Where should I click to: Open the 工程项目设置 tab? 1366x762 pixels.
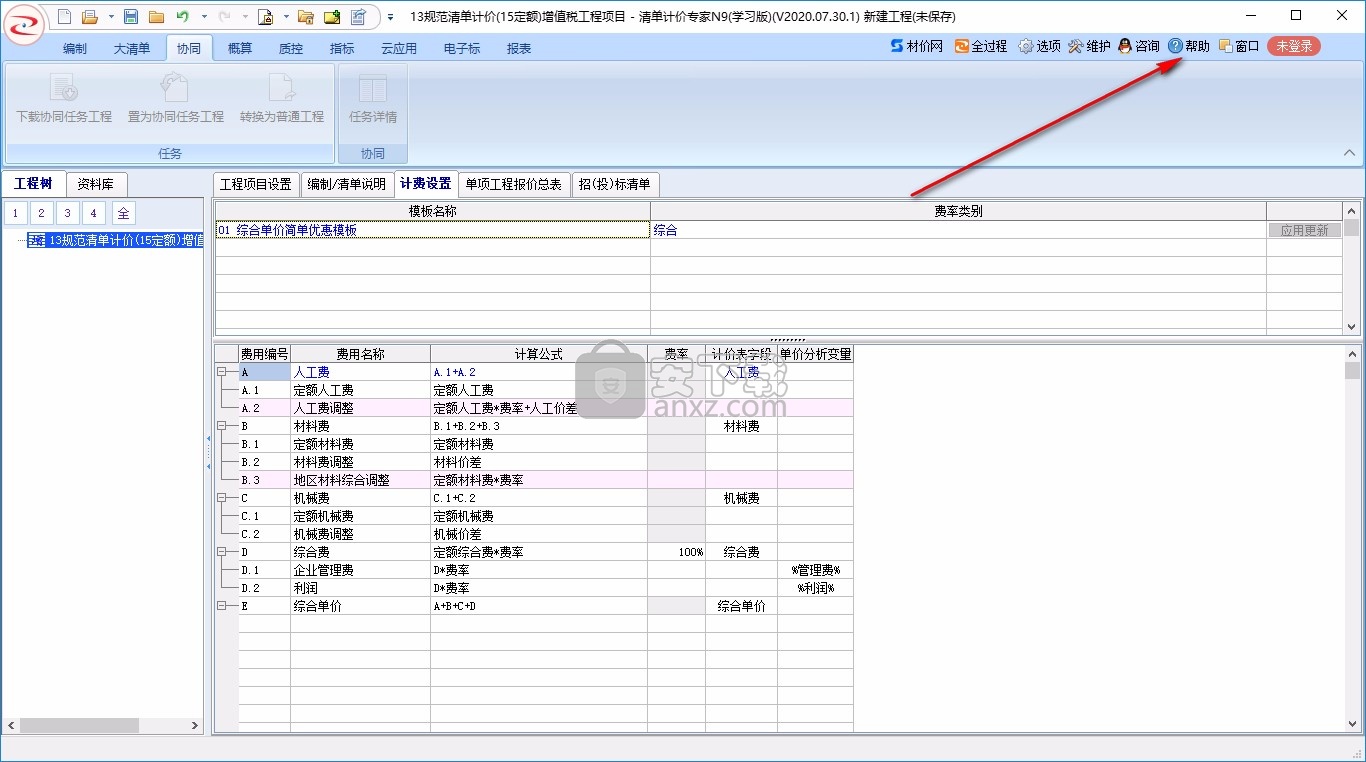(x=256, y=184)
